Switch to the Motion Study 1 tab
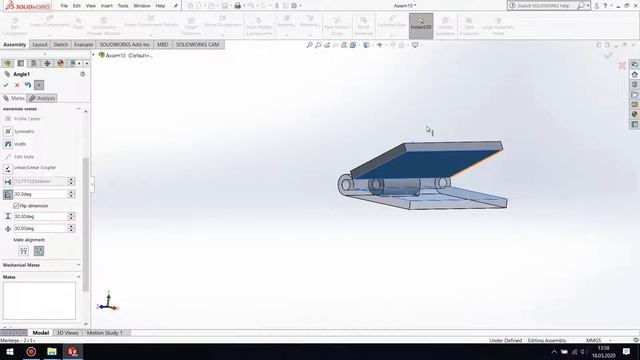This screenshot has height=360, width=640. [105, 333]
